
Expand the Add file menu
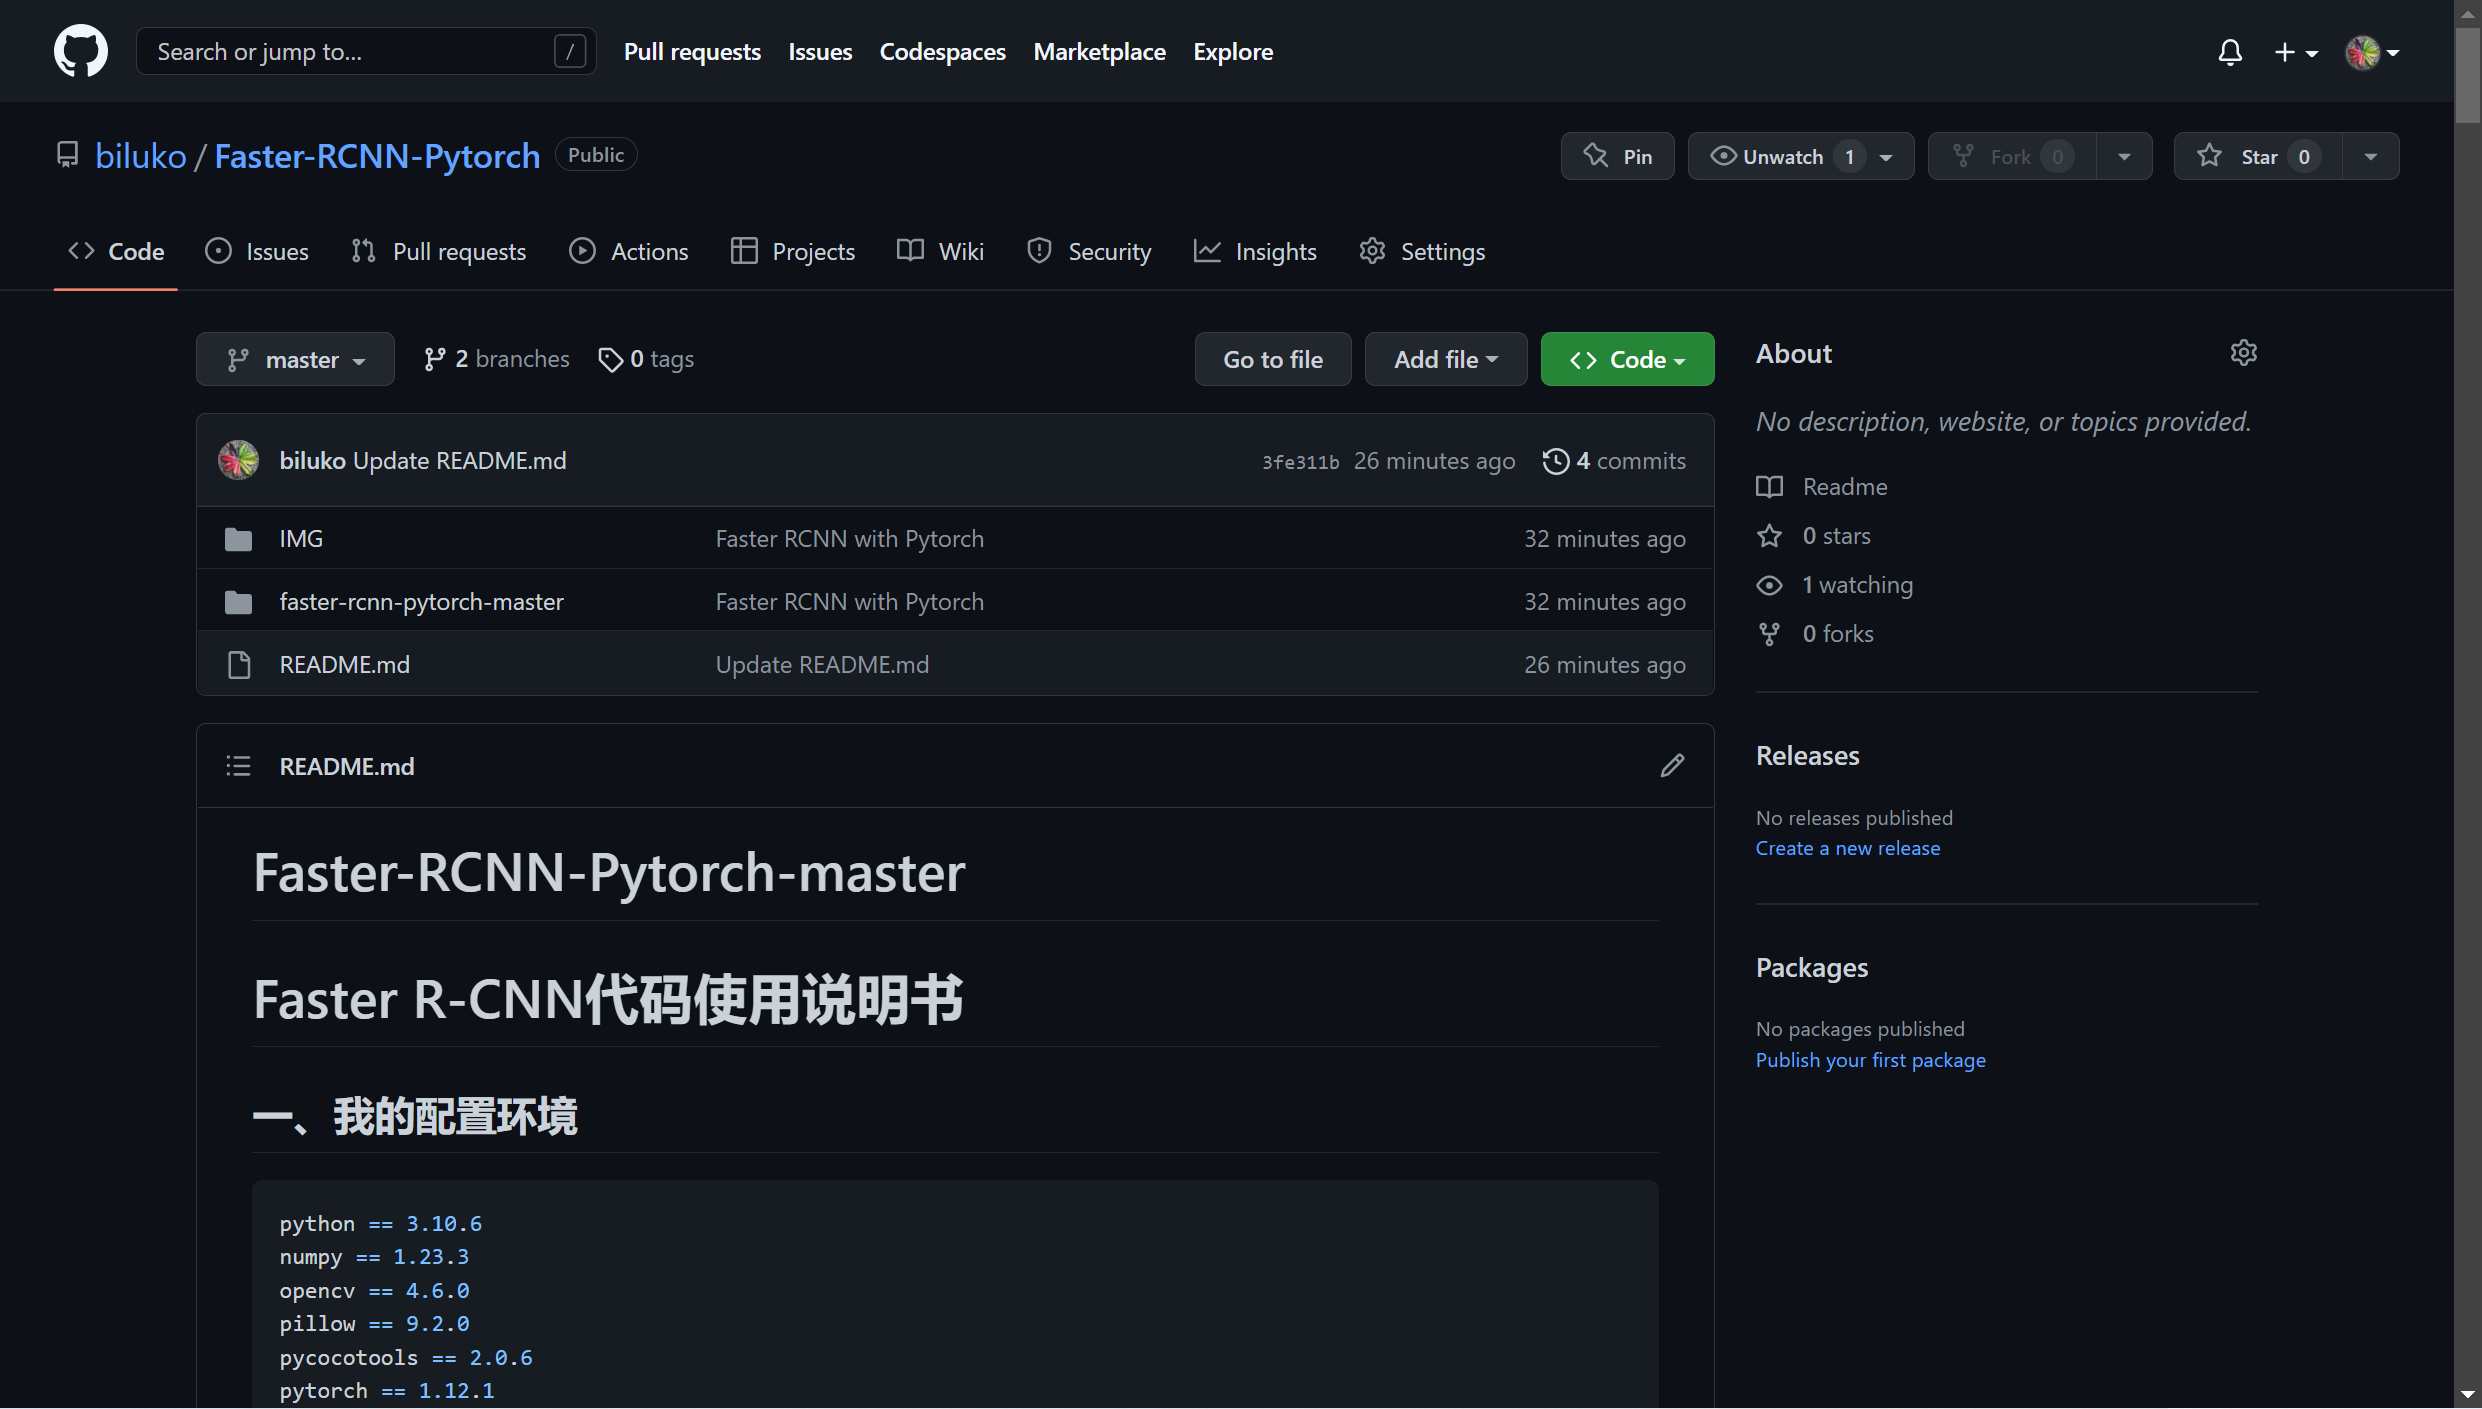[1445, 360]
